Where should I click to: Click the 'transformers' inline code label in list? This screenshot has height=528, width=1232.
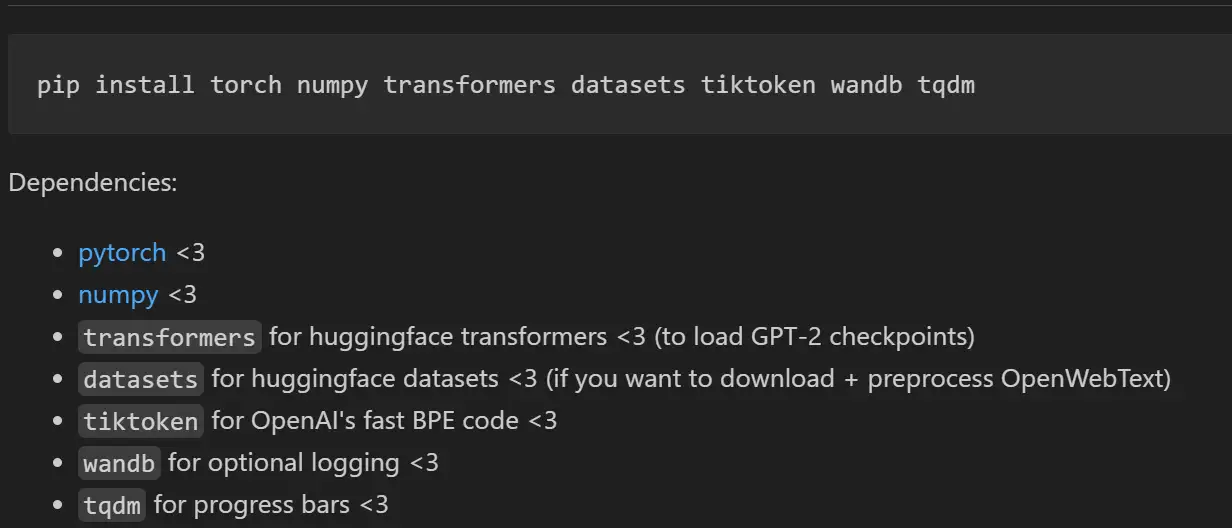click(170, 337)
